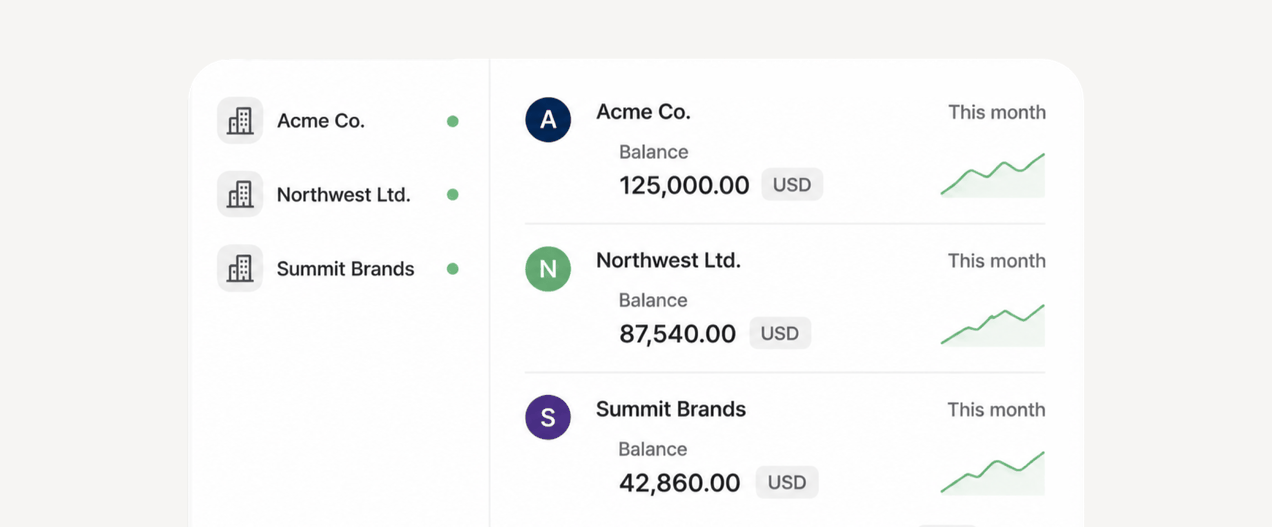This screenshot has width=1272, height=527.
Task: Click the building icon beside Summit Brands
Action: pyautogui.click(x=240, y=268)
